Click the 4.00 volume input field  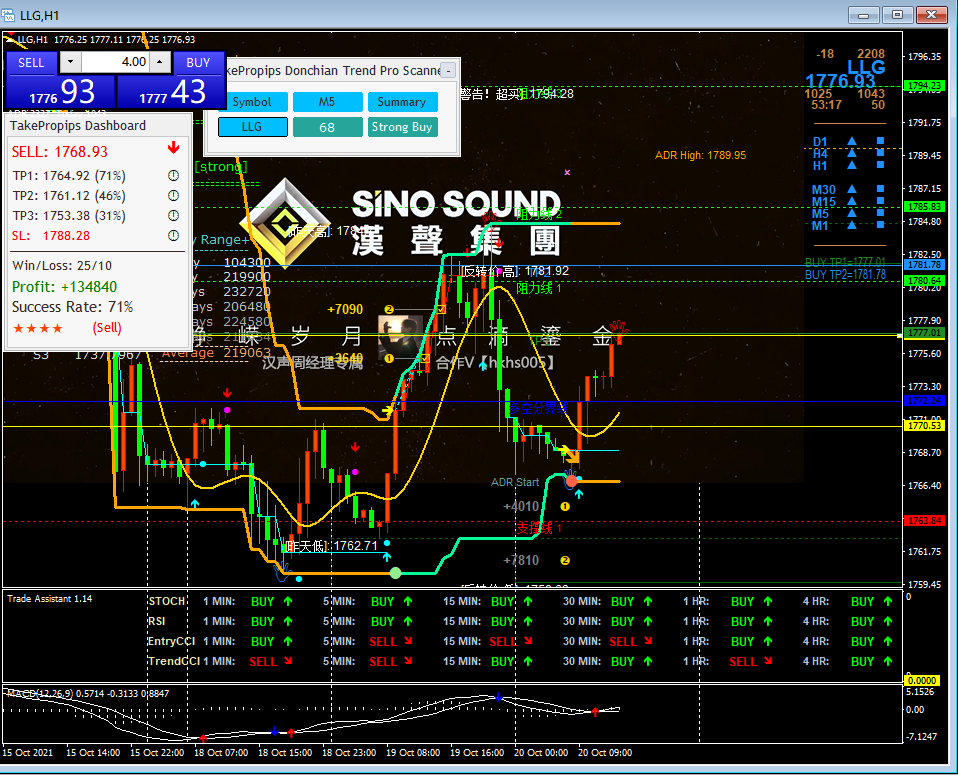point(115,62)
